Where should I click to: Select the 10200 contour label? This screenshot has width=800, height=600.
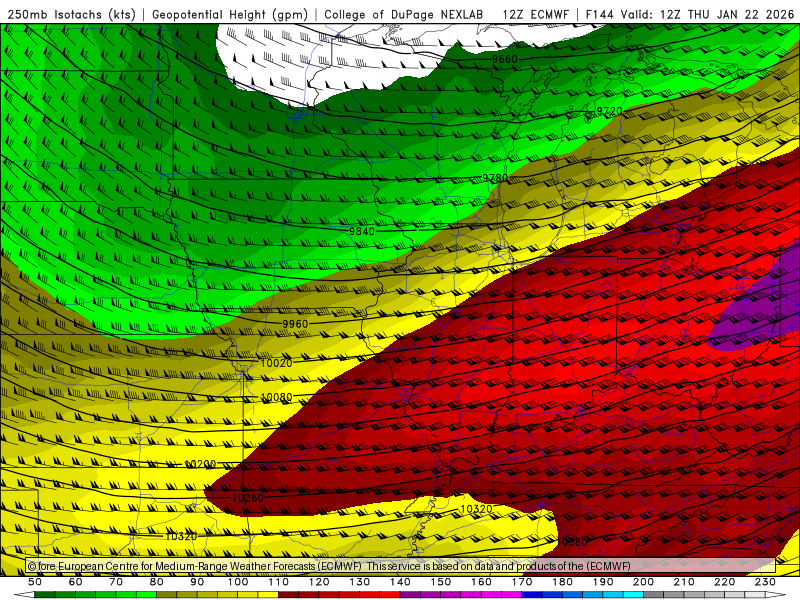200,464
